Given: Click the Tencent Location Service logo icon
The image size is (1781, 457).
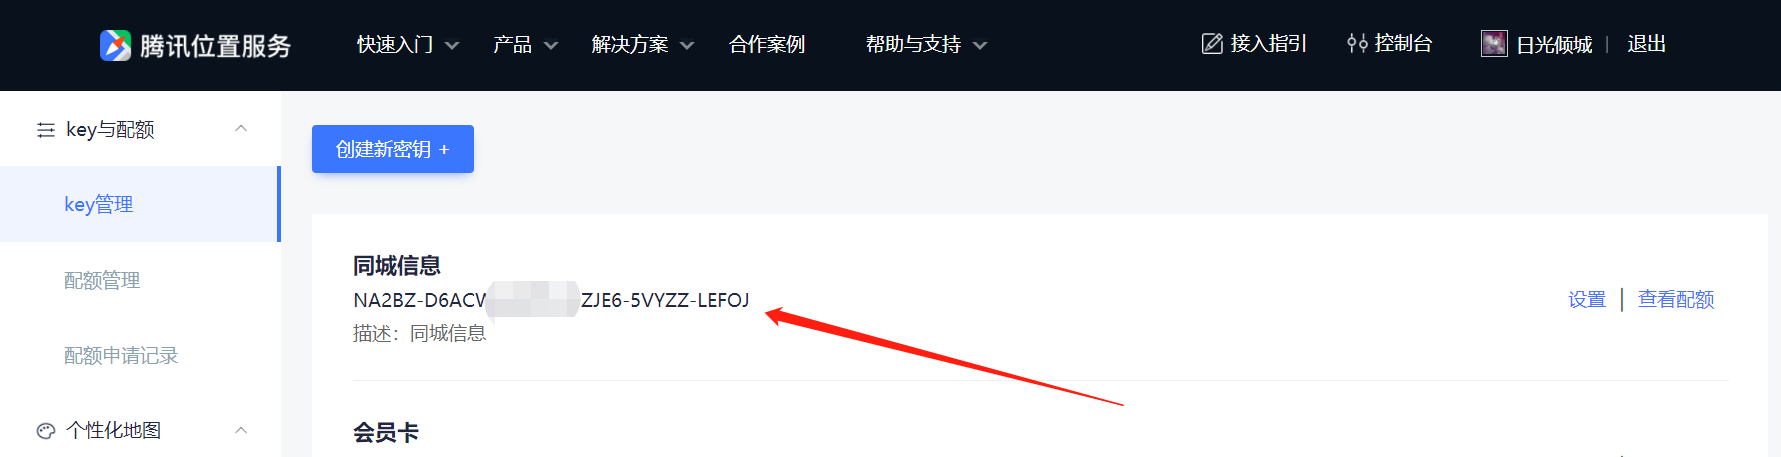Looking at the screenshot, I should [x=115, y=45].
